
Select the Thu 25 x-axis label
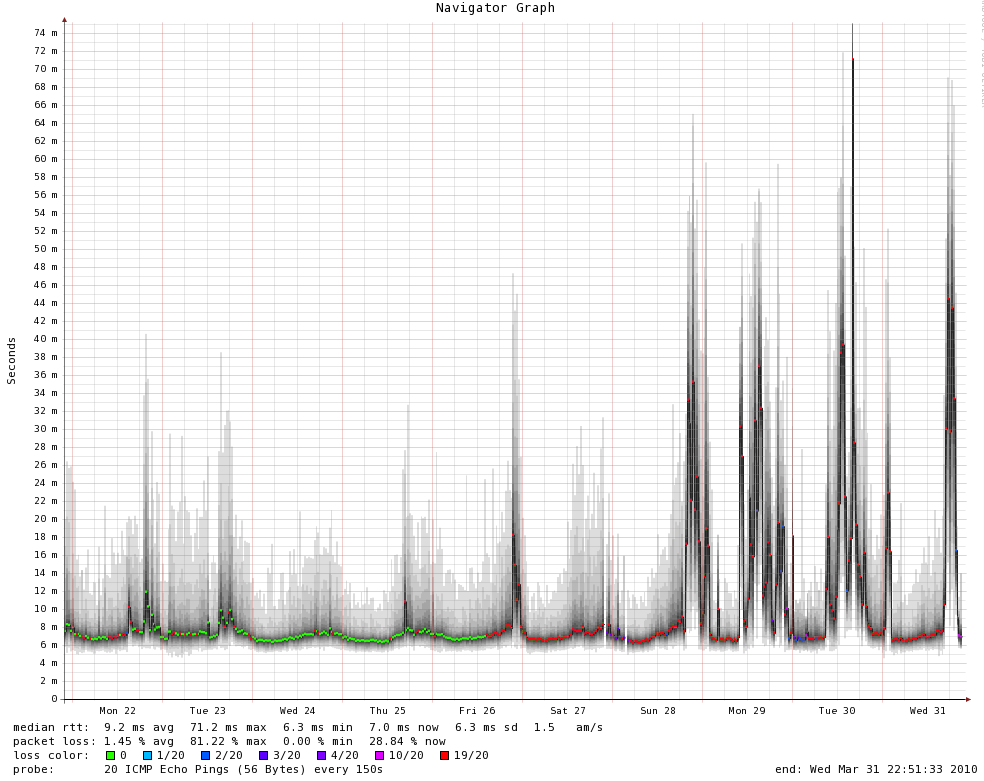pos(387,710)
